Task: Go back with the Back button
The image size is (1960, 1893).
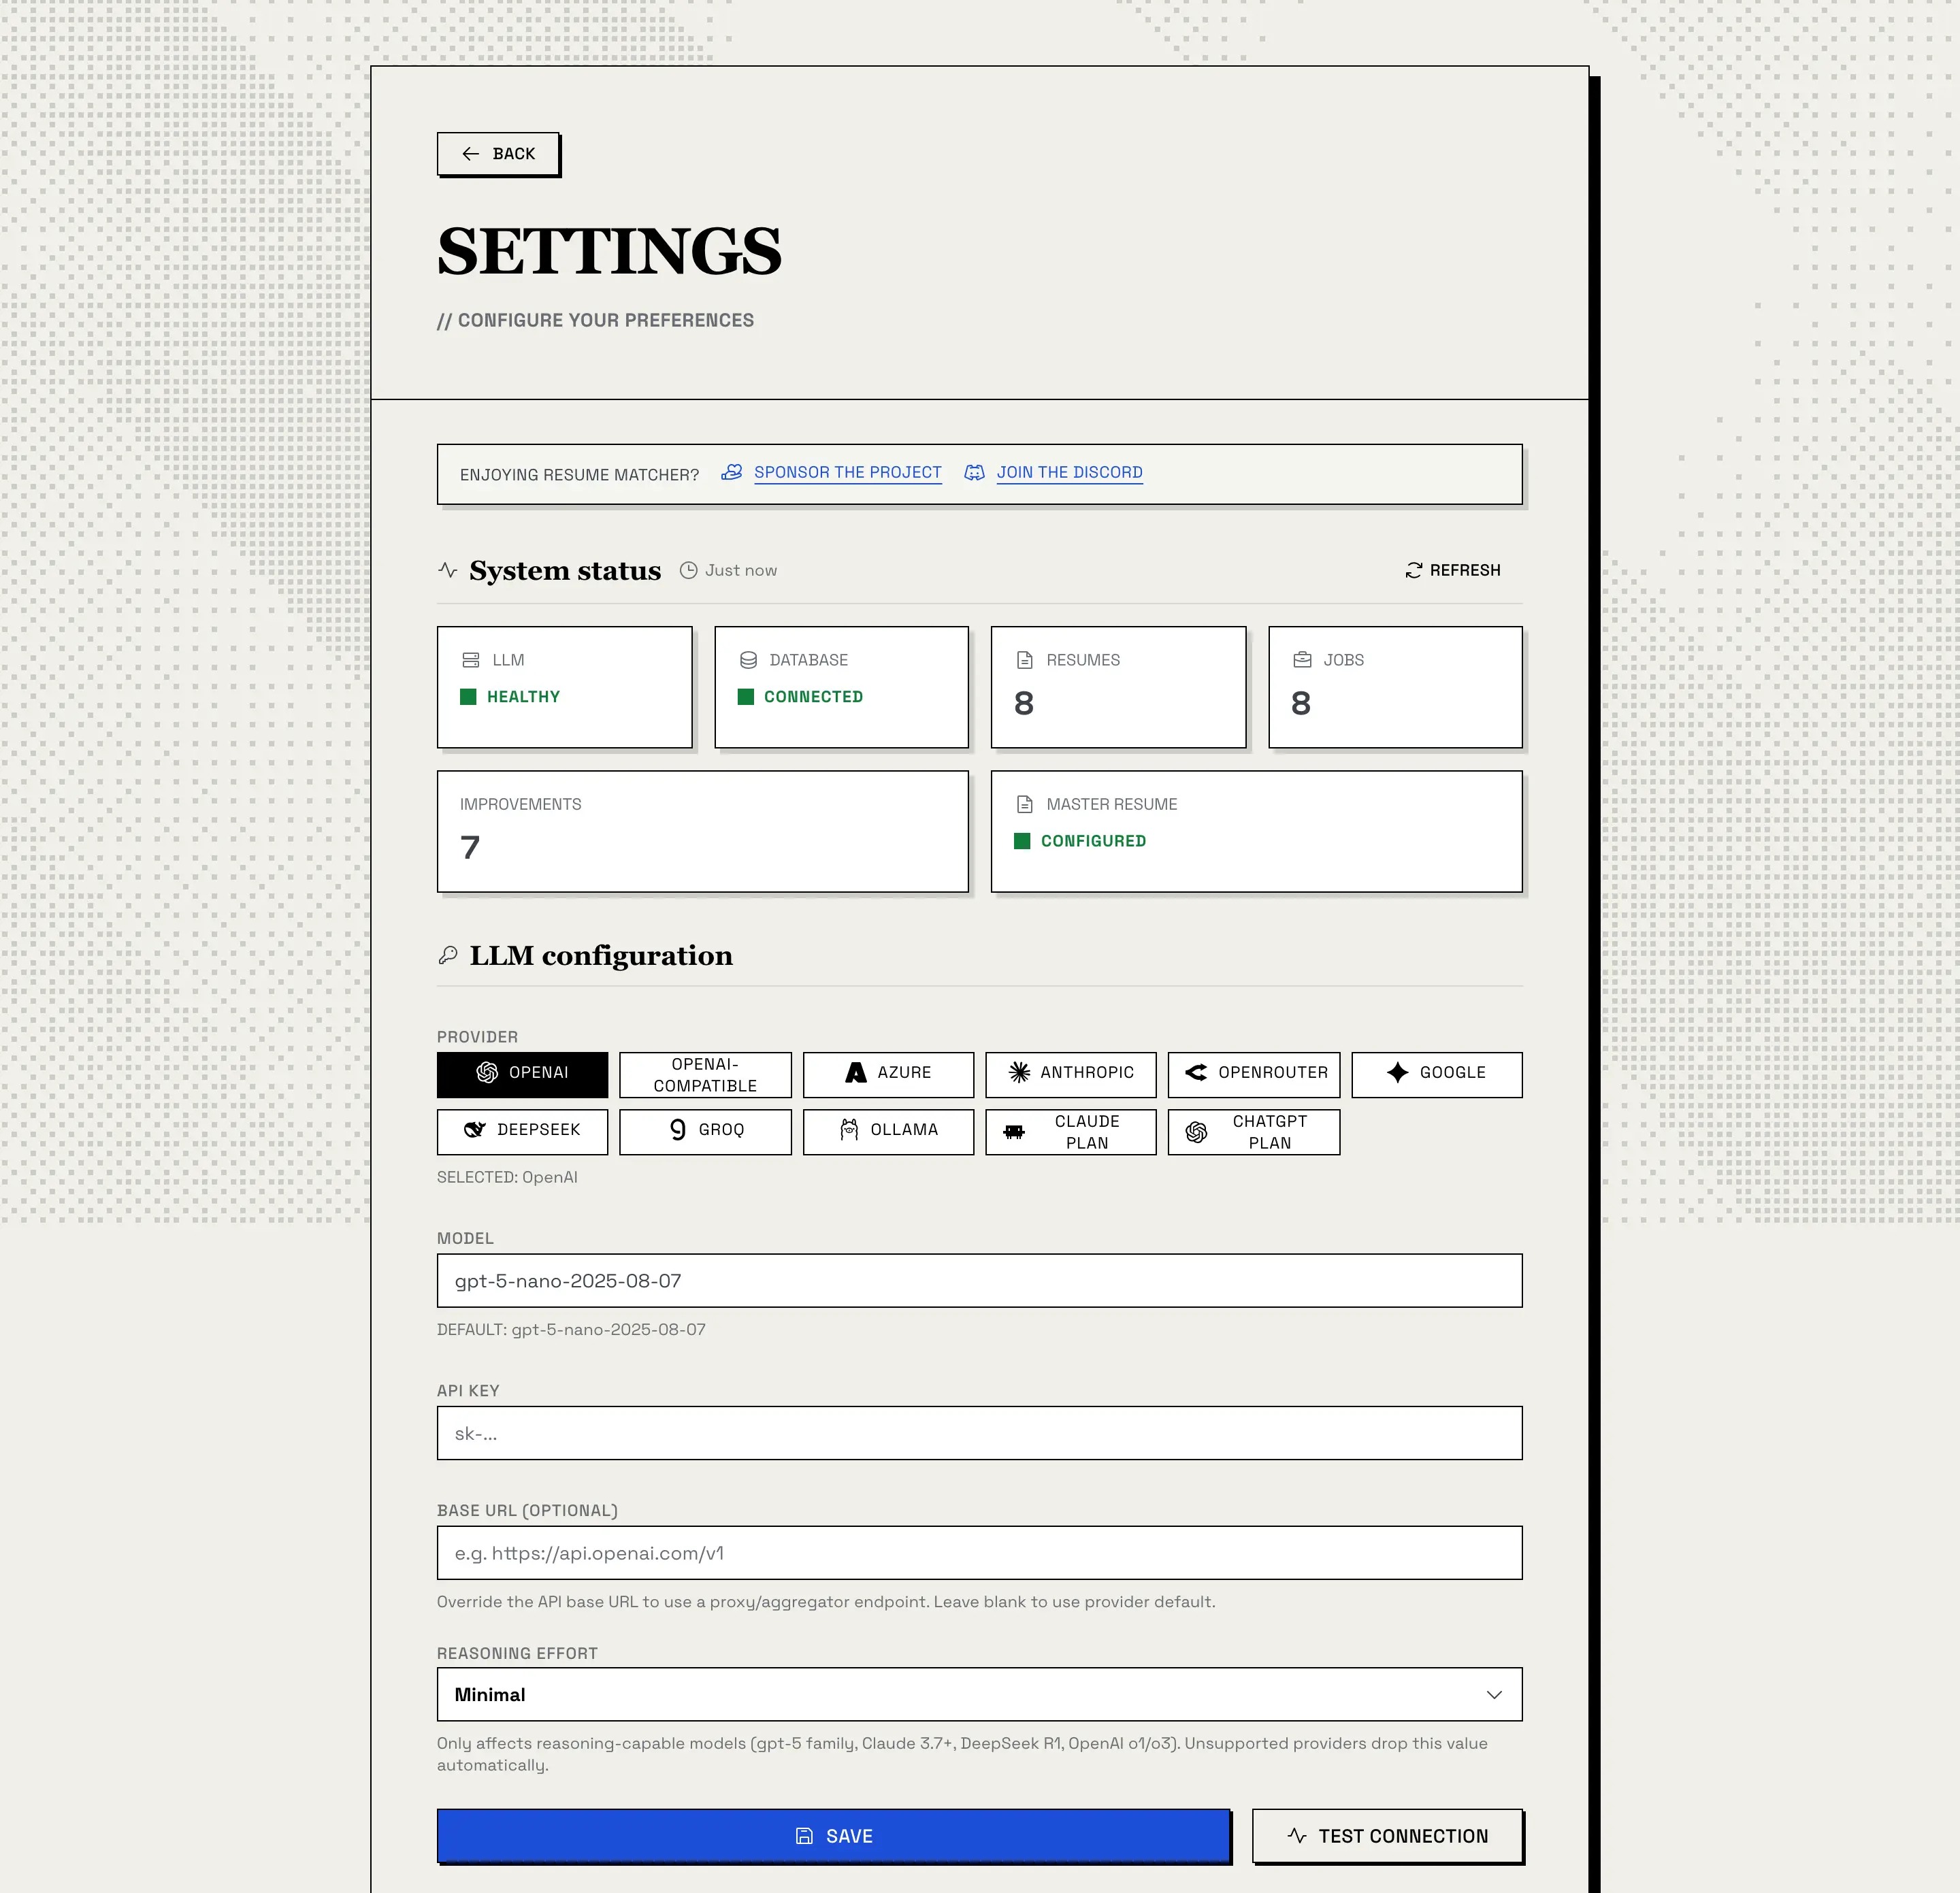Action: pos(498,154)
